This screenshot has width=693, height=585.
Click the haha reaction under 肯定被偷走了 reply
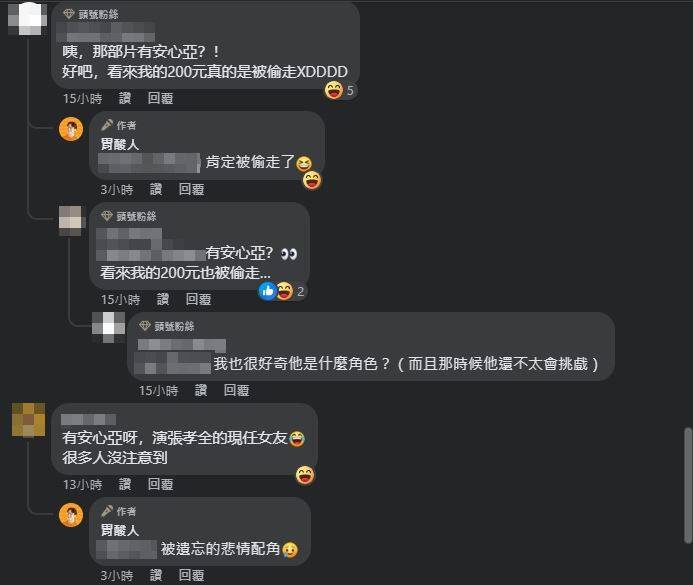pyautogui.click(x=312, y=181)
